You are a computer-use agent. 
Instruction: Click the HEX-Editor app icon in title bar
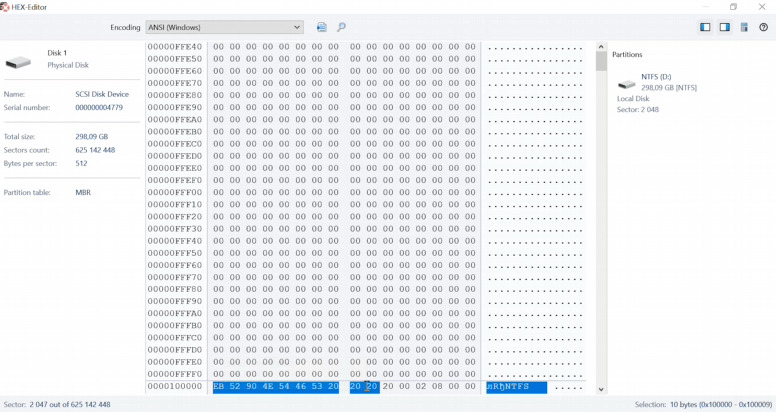[x=4, y=7]
